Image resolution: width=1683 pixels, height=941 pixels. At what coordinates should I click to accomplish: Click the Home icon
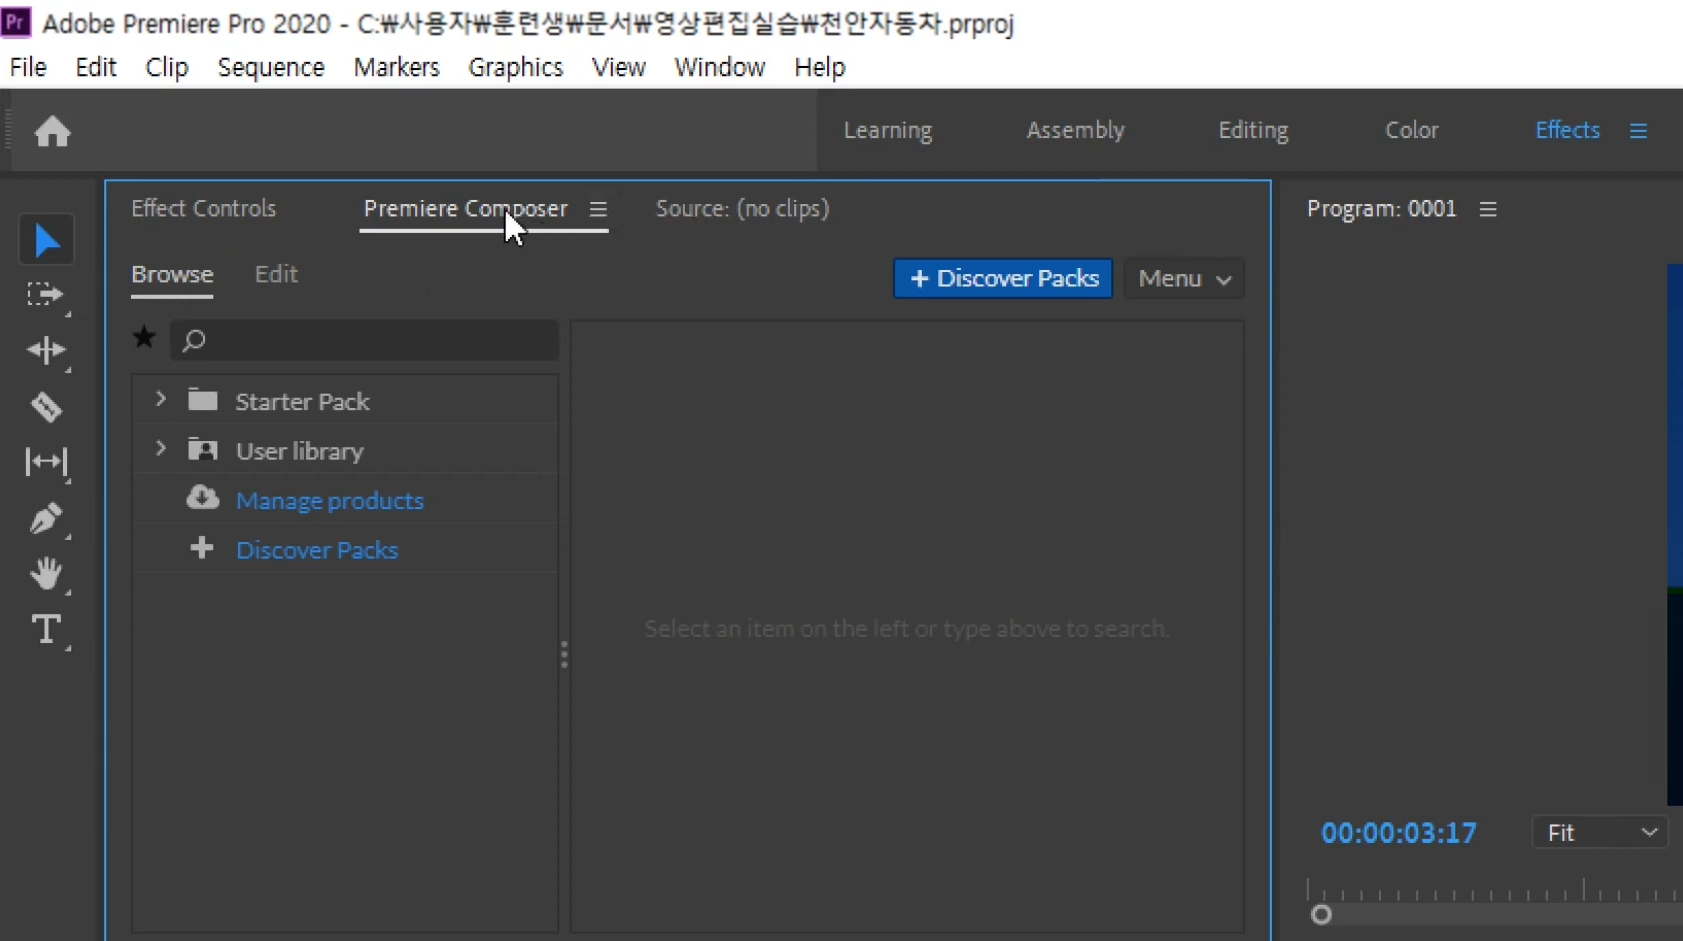pyautogui.click(x=52, y=131)
